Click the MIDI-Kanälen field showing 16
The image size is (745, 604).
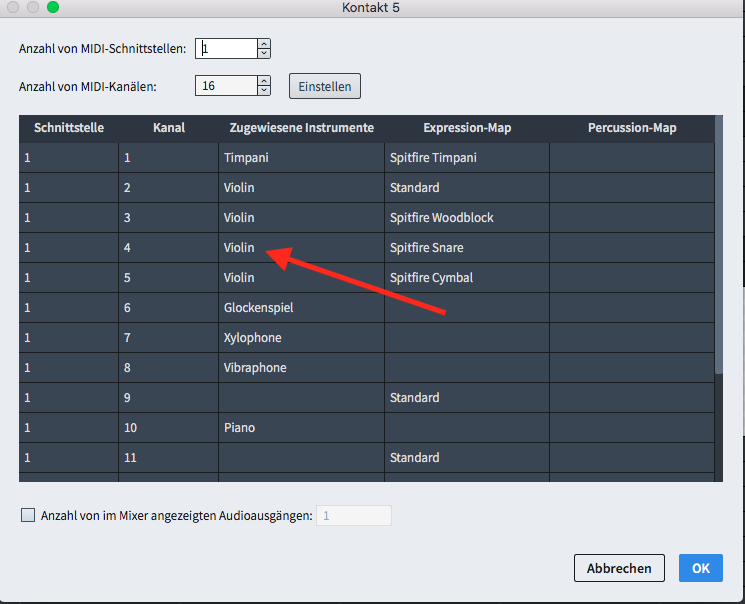click(227, 86)
